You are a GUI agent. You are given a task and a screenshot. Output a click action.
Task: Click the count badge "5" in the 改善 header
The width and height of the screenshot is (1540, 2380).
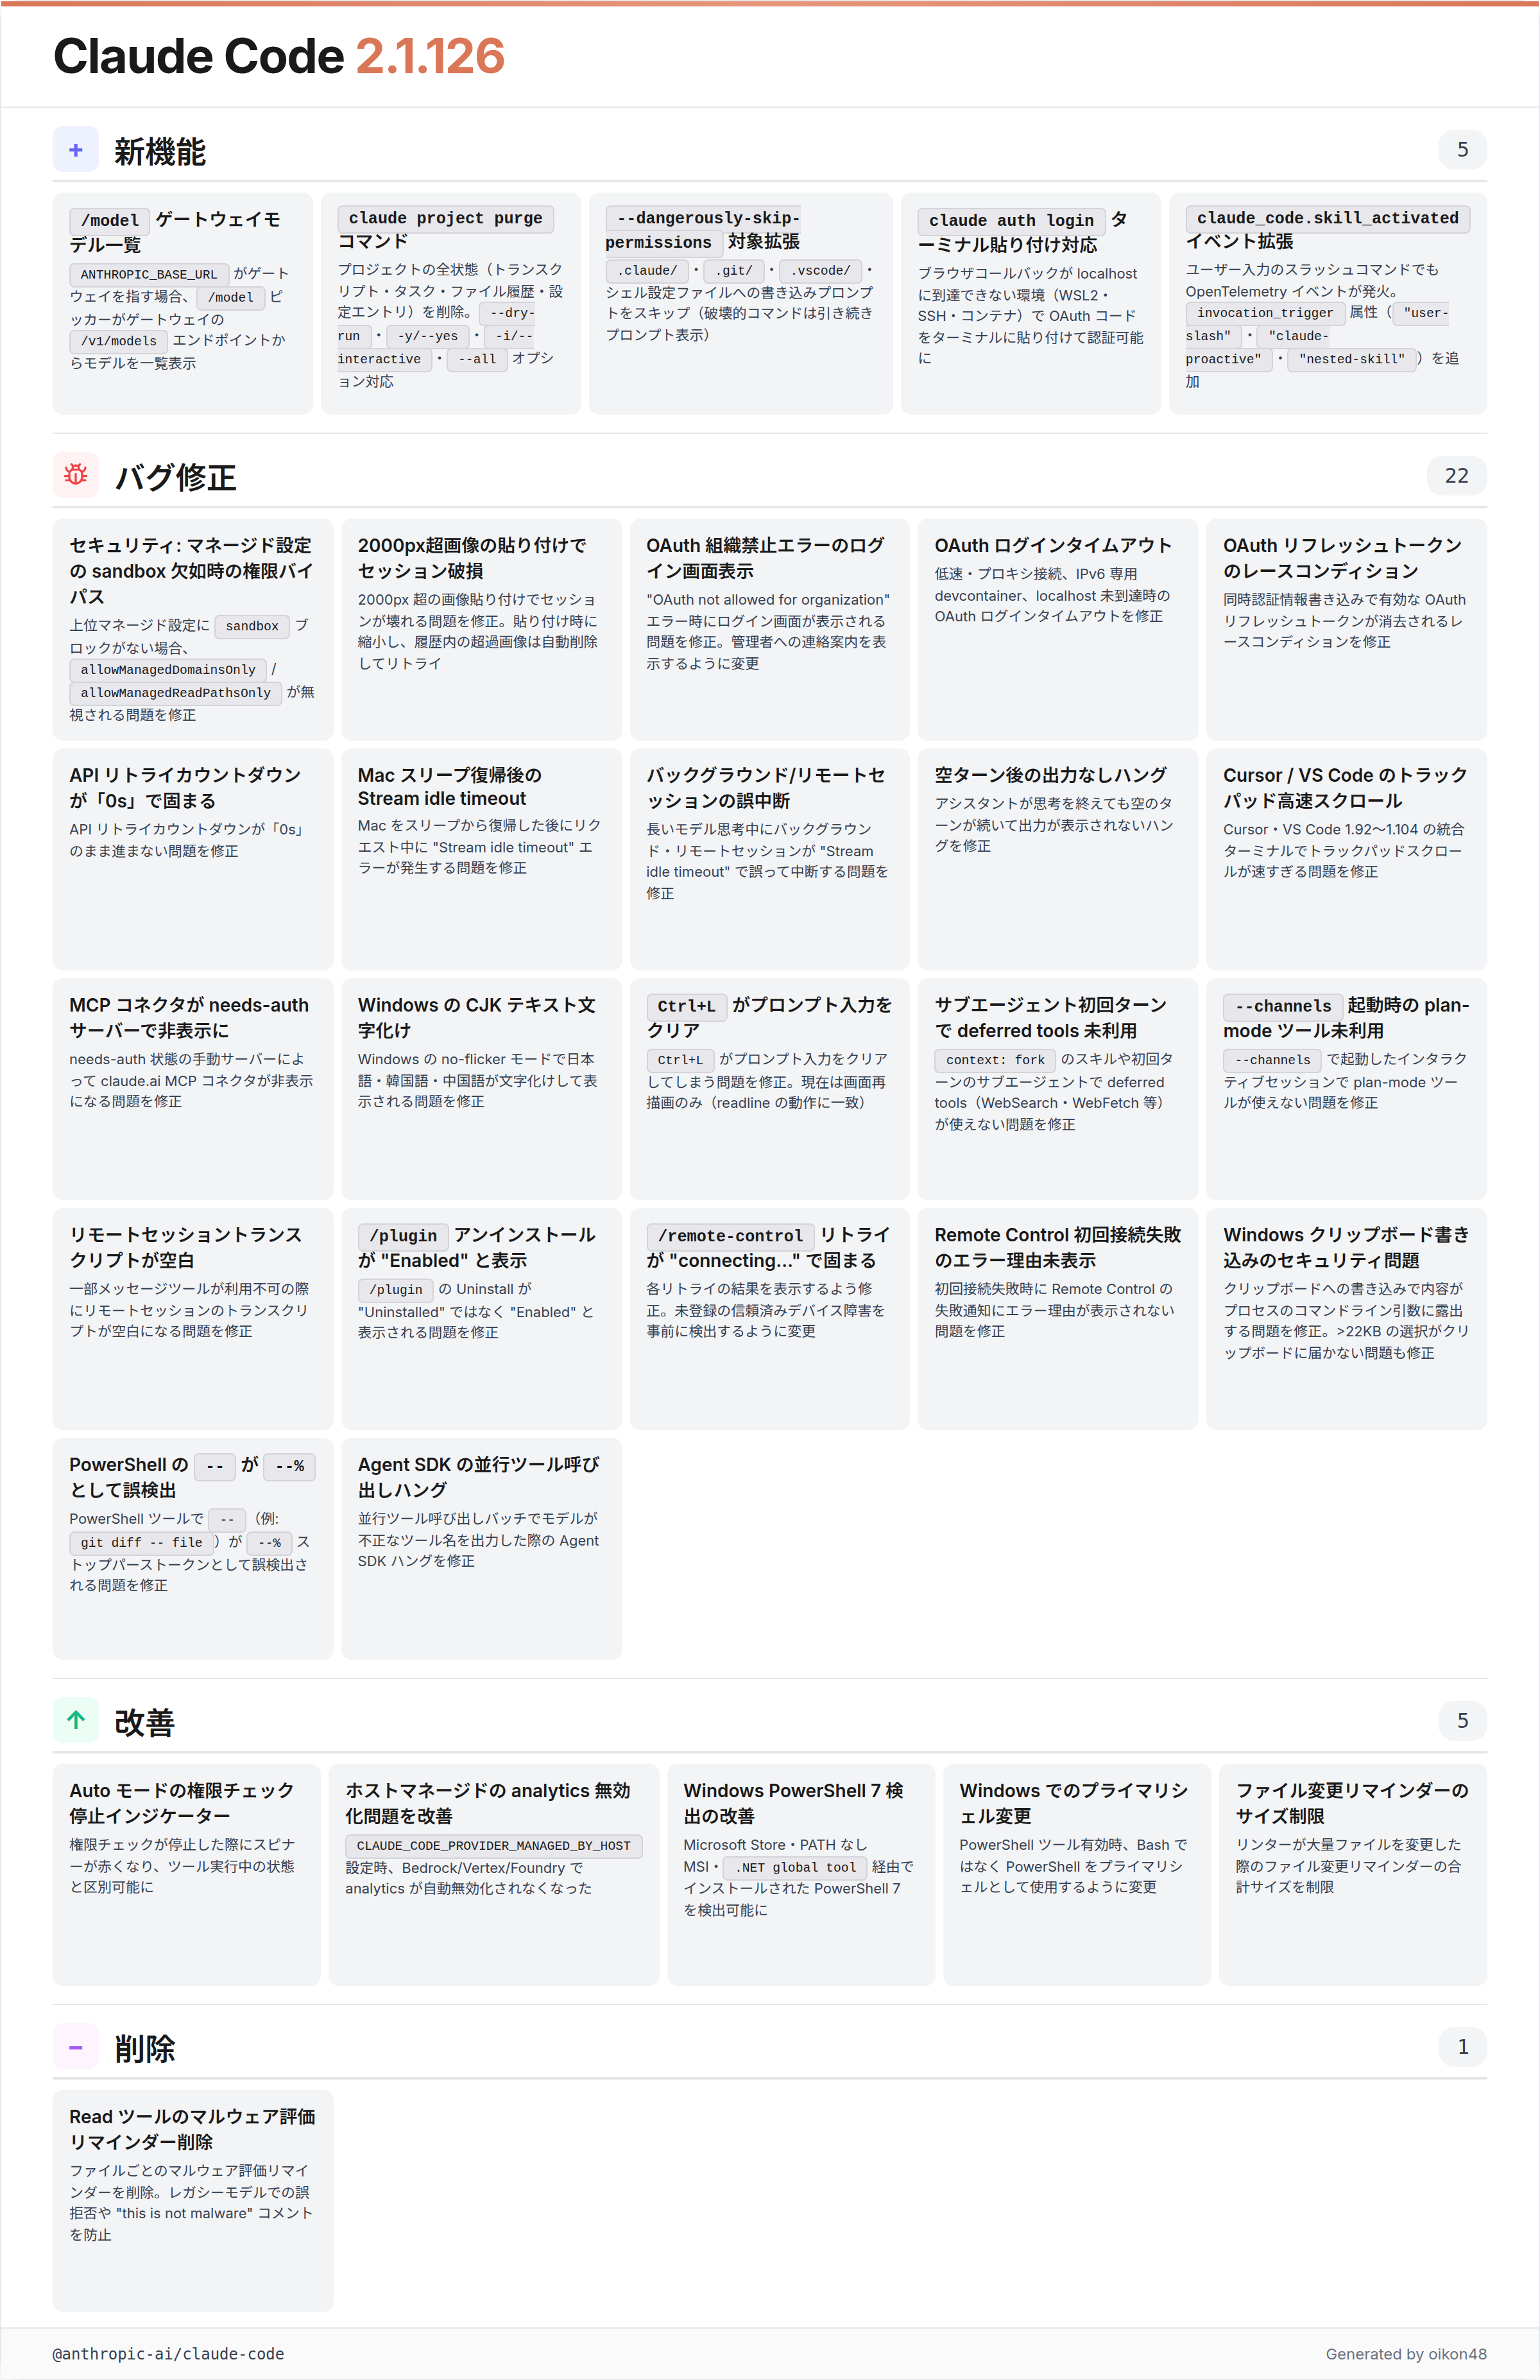[1462, 1721]
